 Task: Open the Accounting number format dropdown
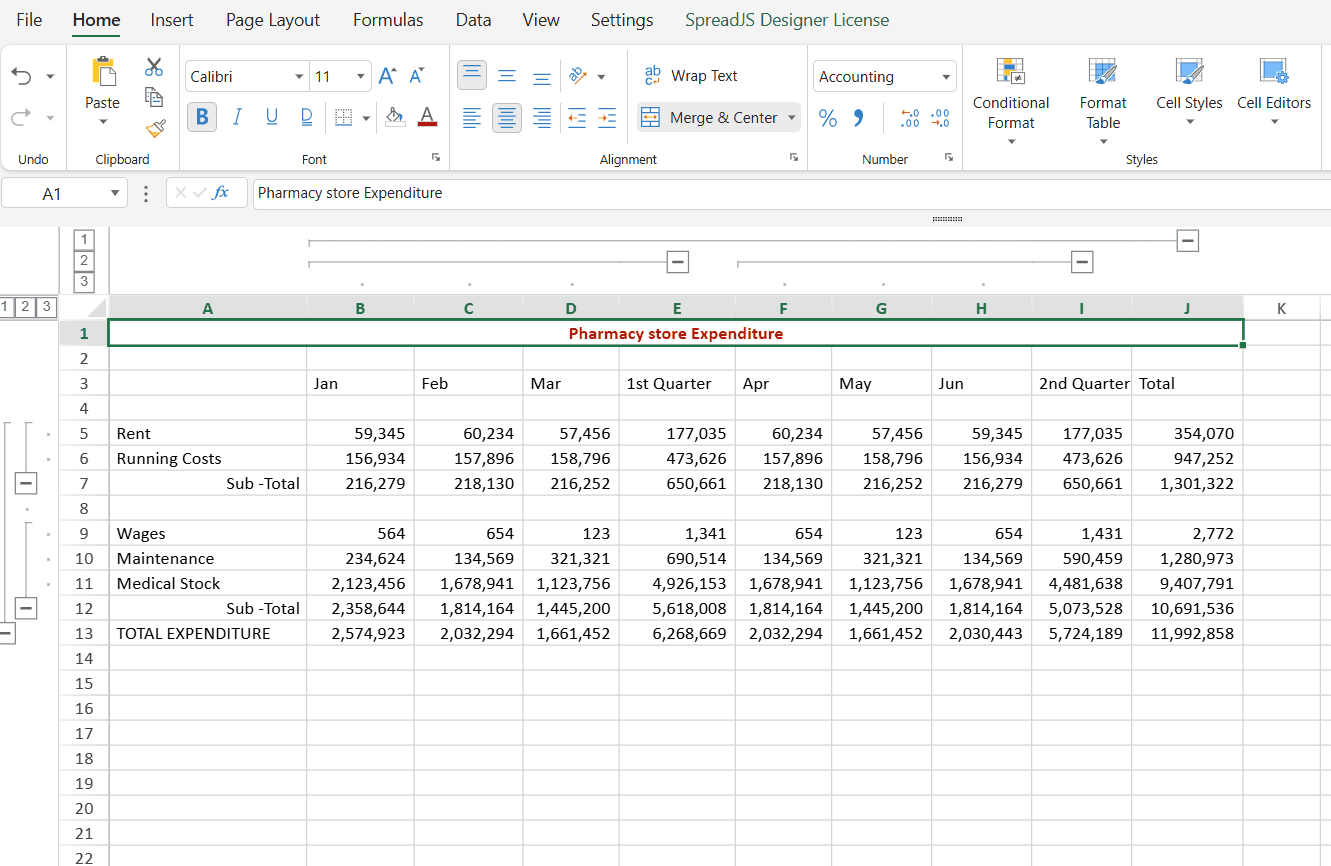pos(946,77)
